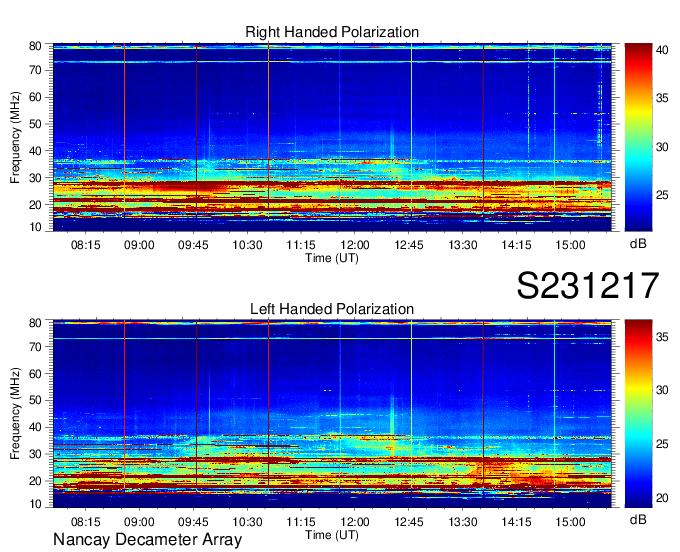Click the top plot 'Frequency (MHz)' label
The height and width of the screenshot is (552, 680).
(15, 137)
